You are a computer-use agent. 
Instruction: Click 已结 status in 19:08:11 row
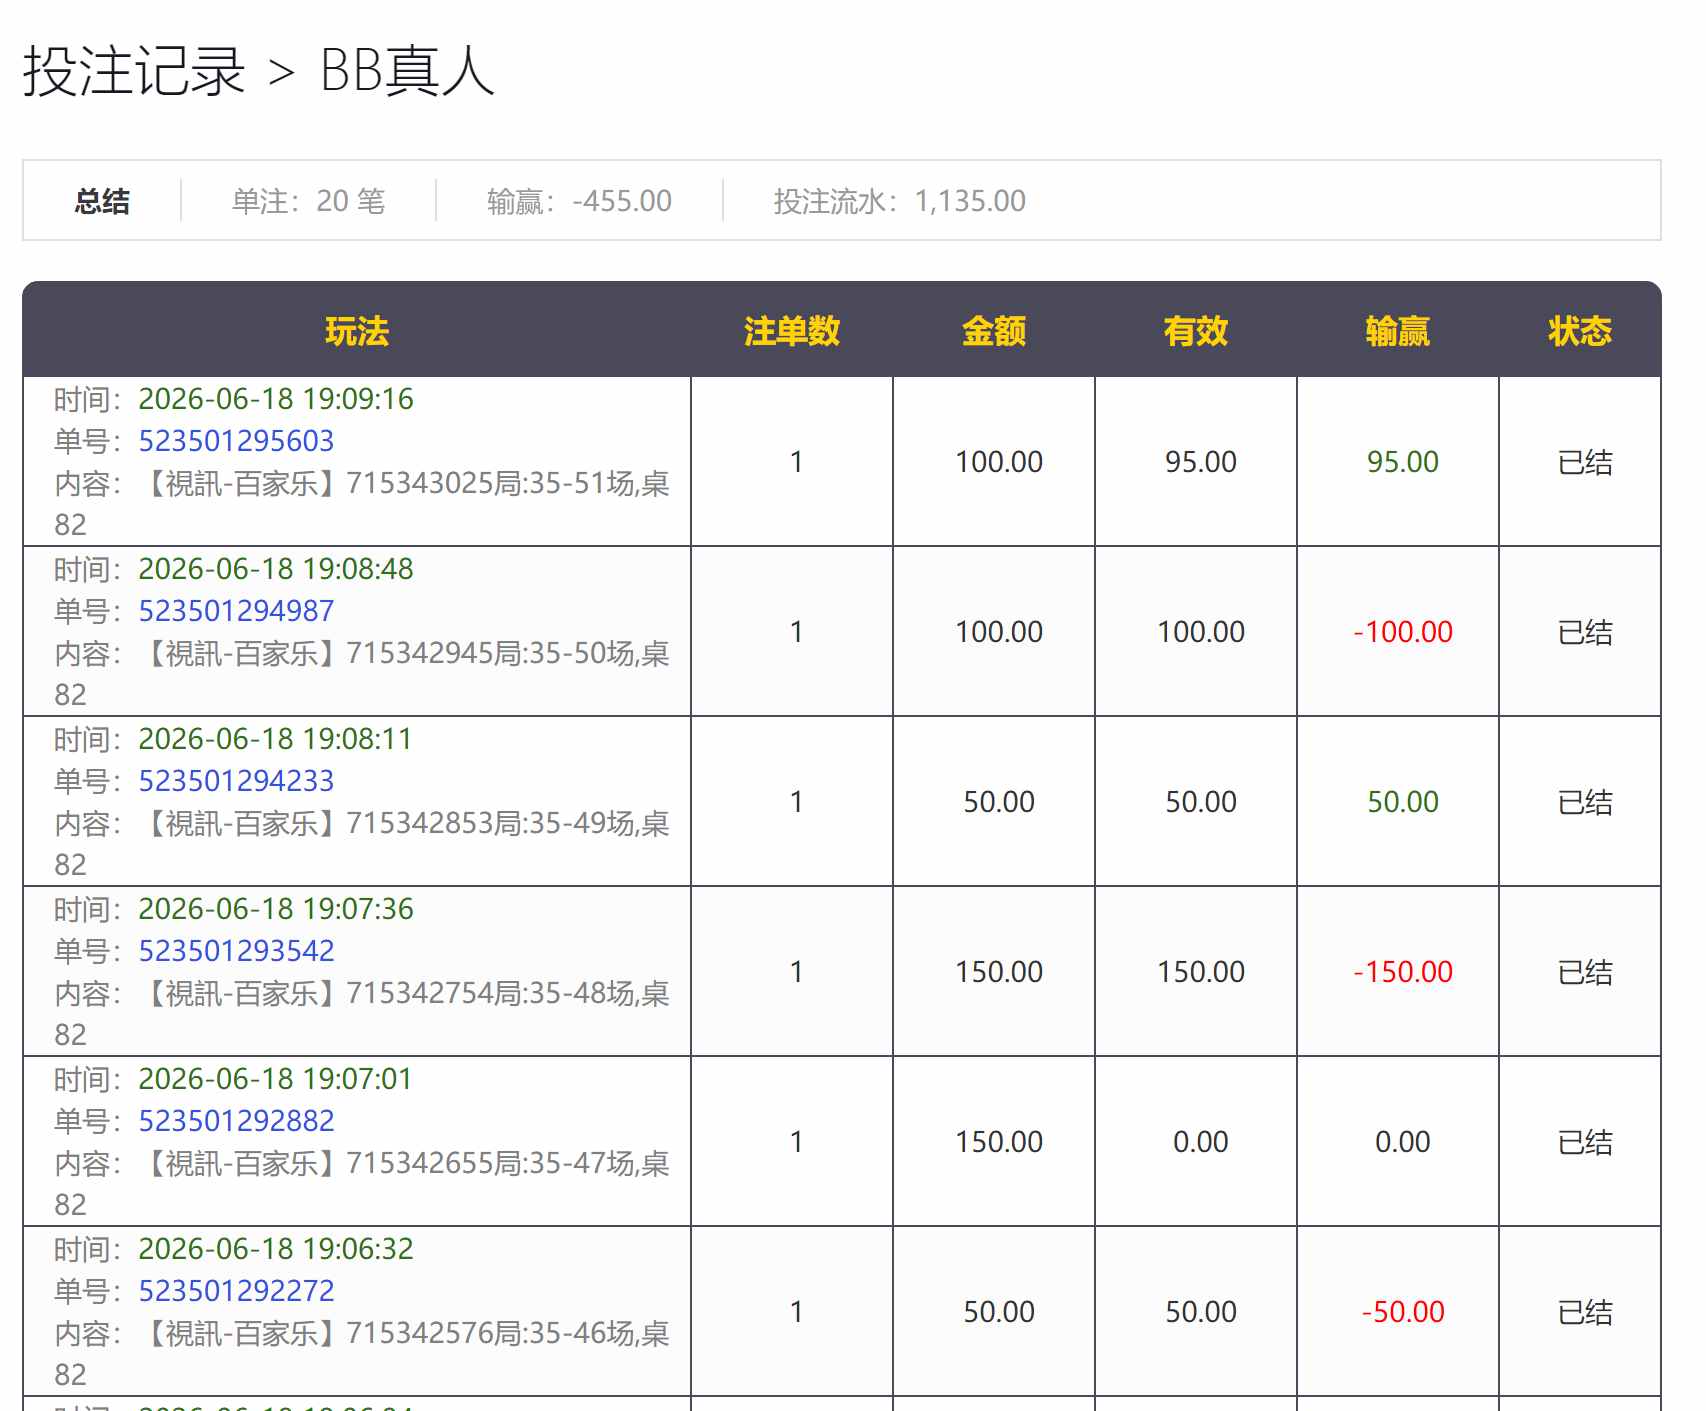[1585, 802]
